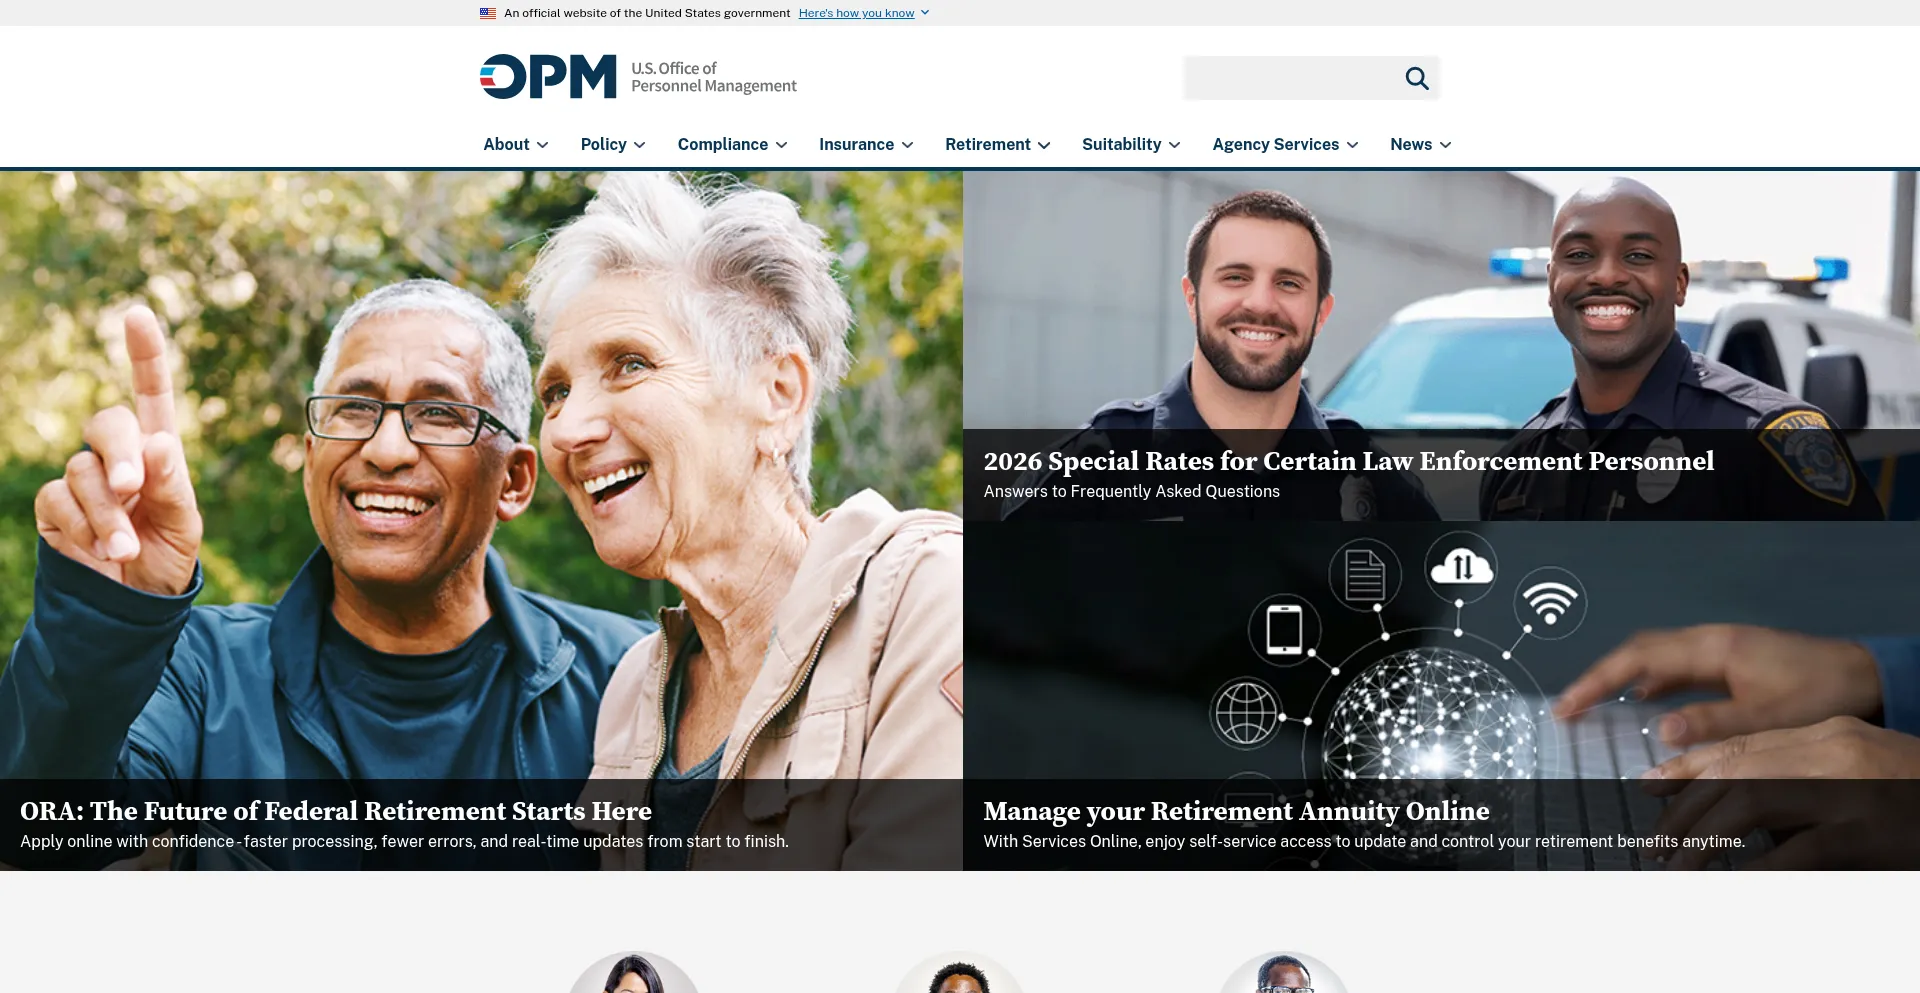Click the chevron arrow next to About
Viewport: 1920px width, 993px height.
543,145
